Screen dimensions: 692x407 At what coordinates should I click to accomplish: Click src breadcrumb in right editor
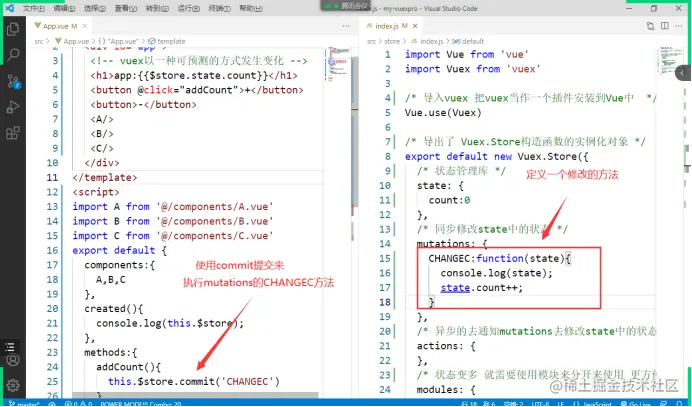371,41
